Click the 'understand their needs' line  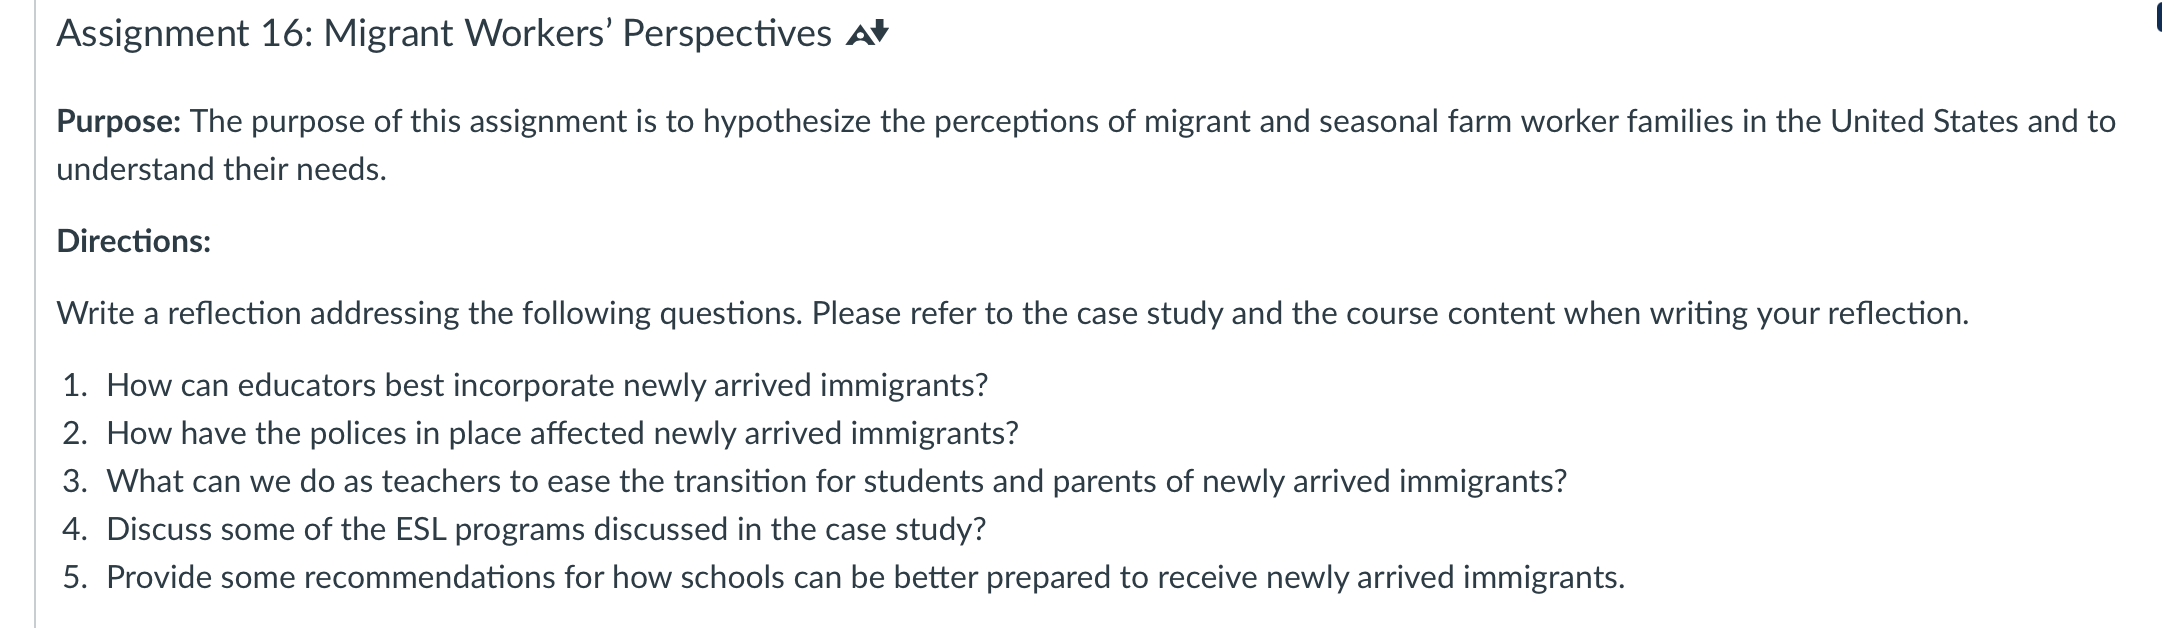[221, 169]
